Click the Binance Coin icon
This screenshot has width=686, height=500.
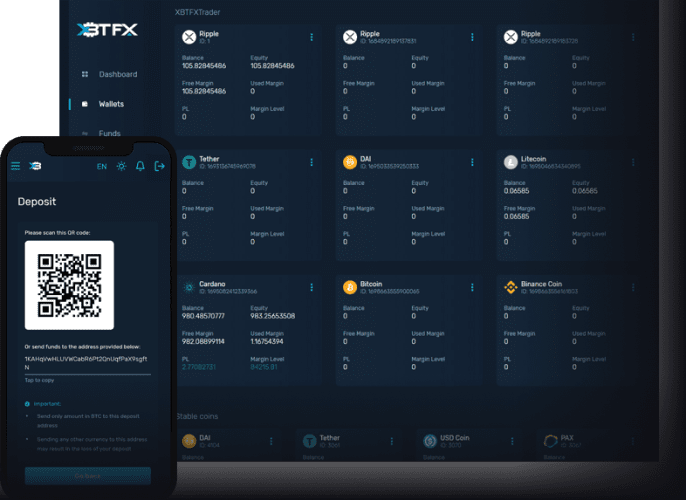click(511, 287)
